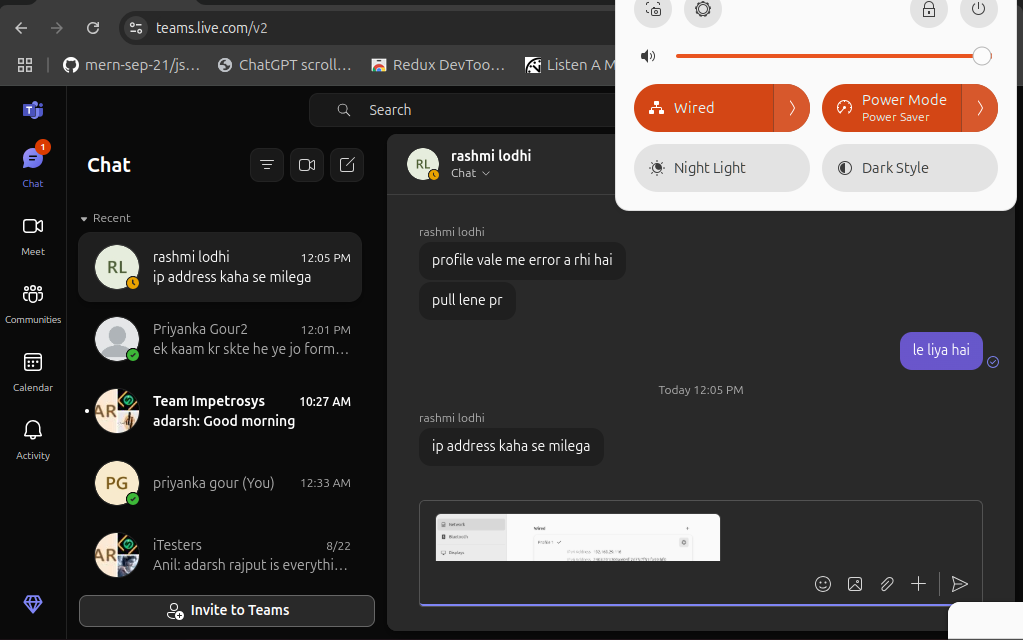Viewport: 1023px width, 640px height.
Task: Open the Chat dropdown under rashmi lodhi
Action: click(x=471, y=173)
